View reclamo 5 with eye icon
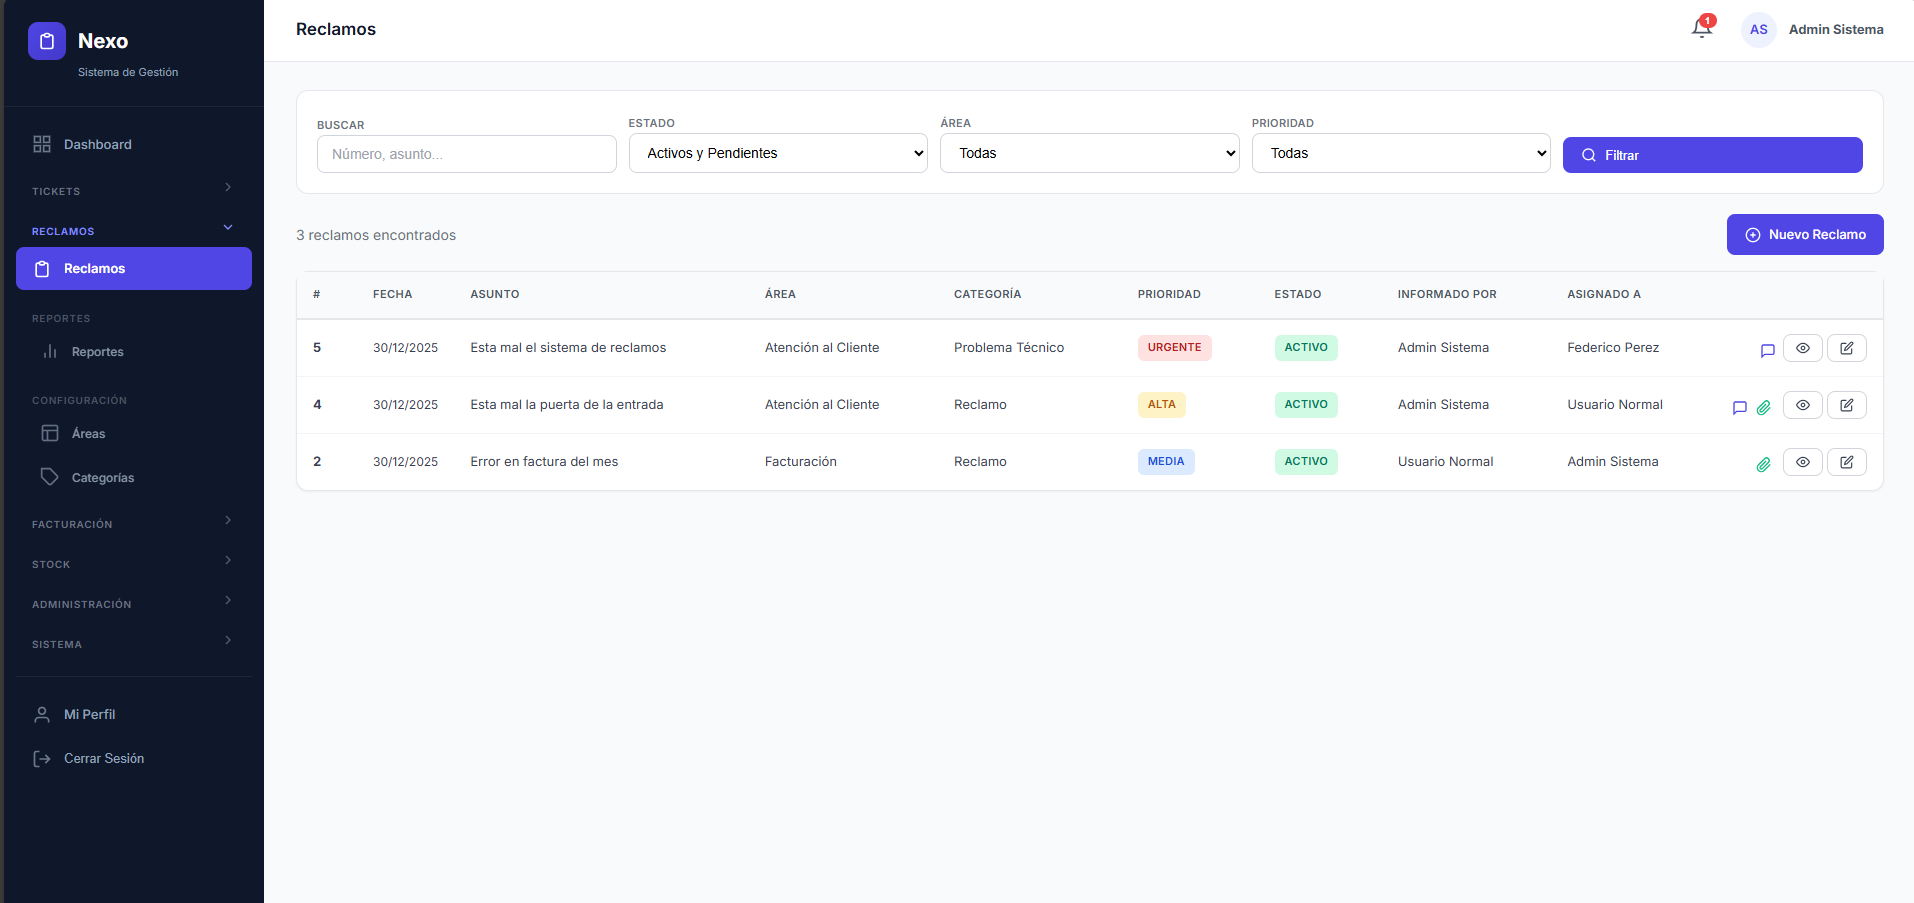The width and height of the screenshot is (1914, 903). (1802, 348)
